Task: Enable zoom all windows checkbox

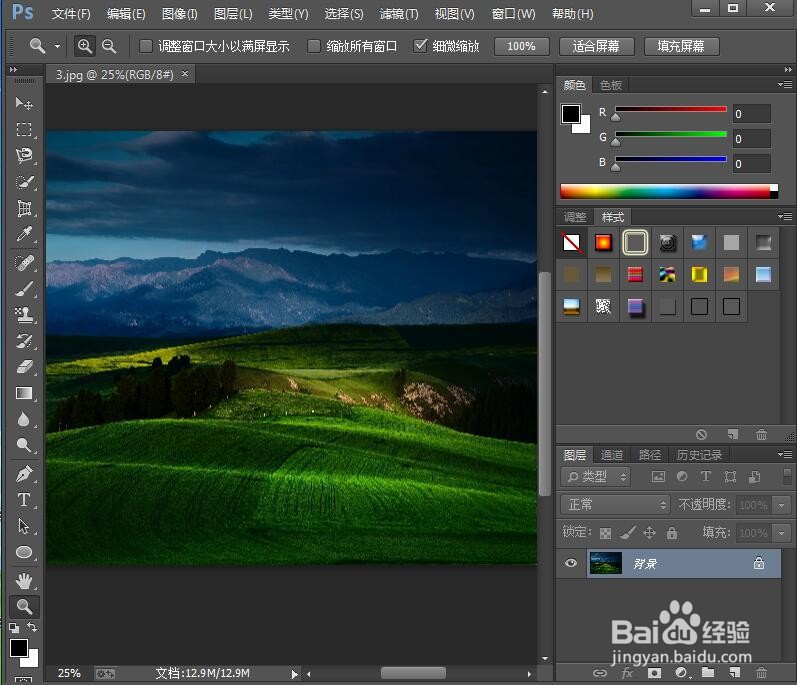Action: pos(314,46)
